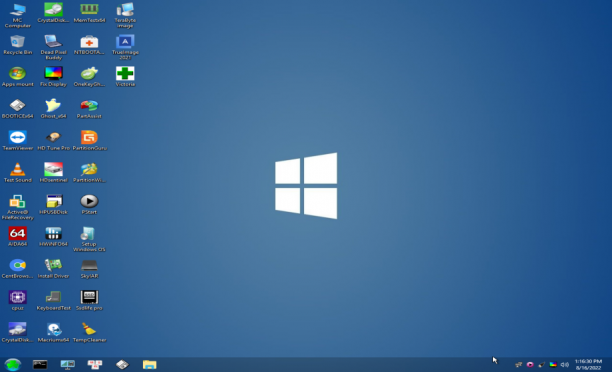The image size is (612, 372).
Task: Click the rainbow display tray icon
Action: 553,365
